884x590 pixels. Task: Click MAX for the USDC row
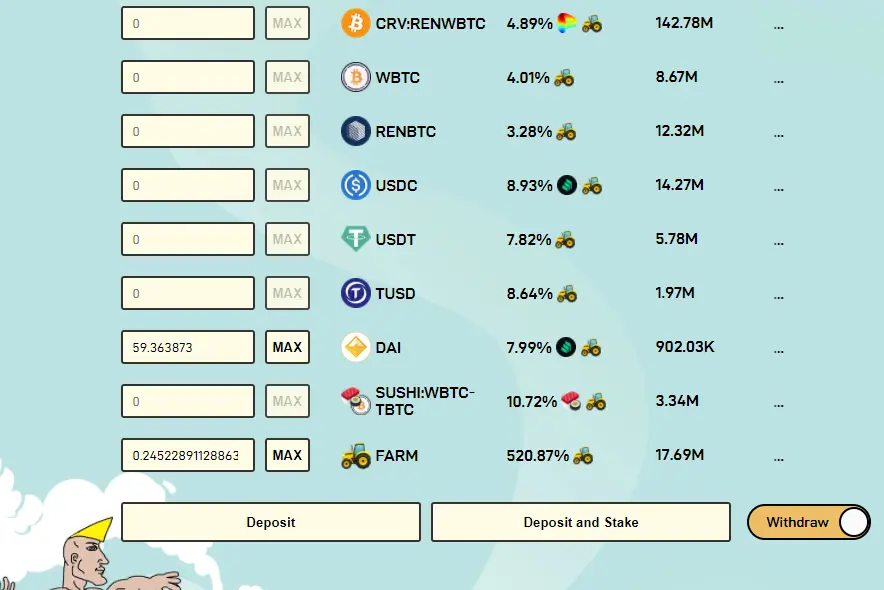[288, 185]
